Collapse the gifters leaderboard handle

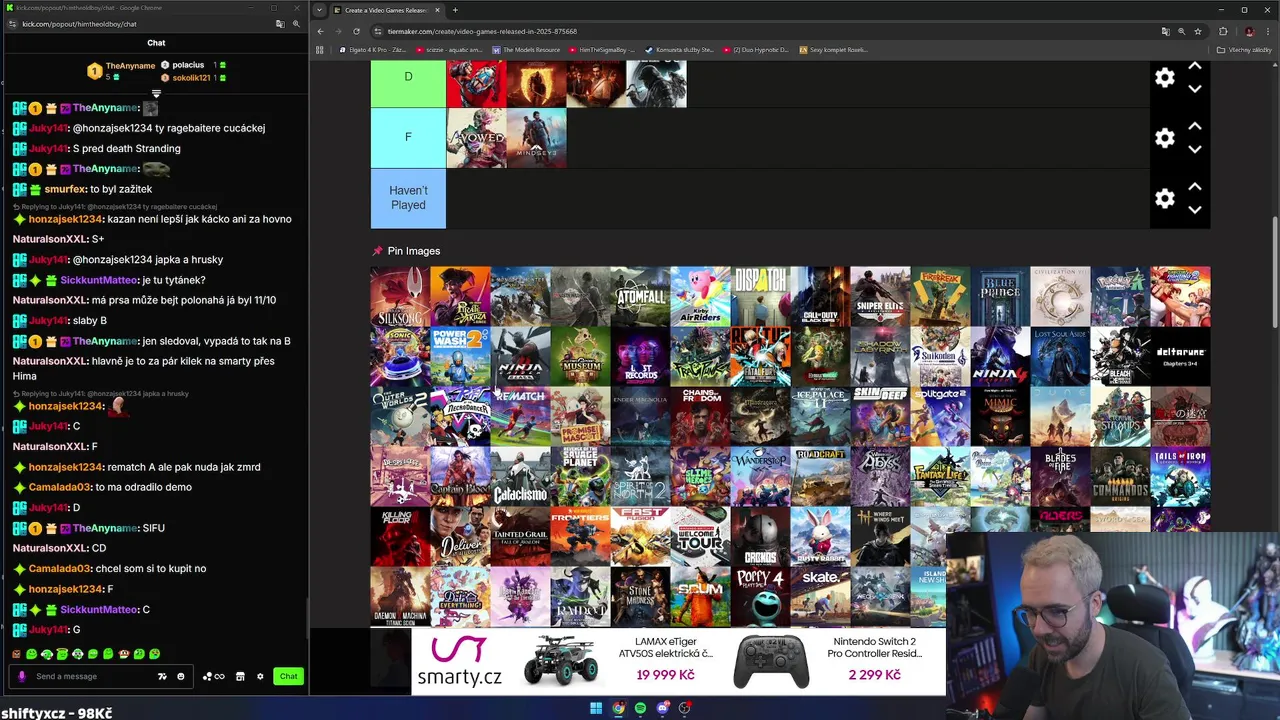[156, 93]
